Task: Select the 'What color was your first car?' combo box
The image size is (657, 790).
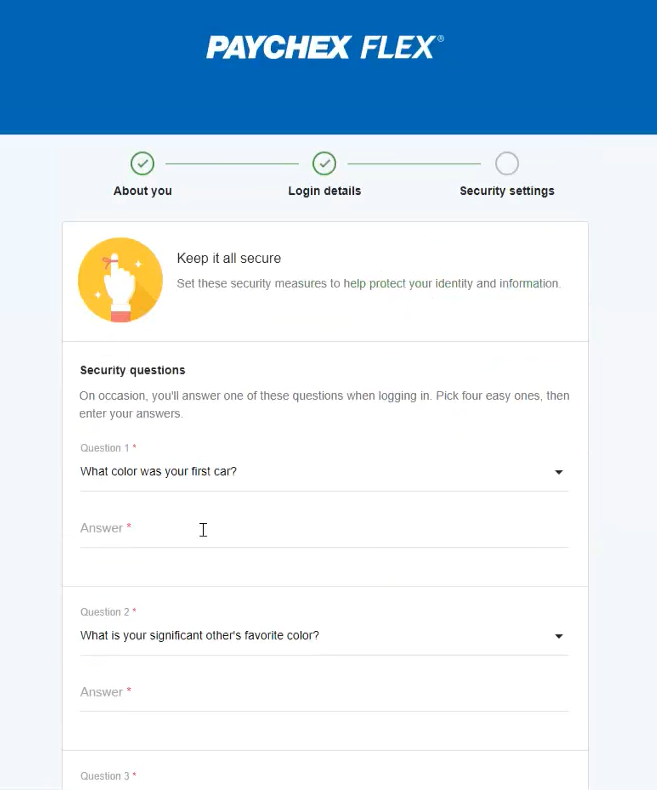Action: [x=324, y=472]
